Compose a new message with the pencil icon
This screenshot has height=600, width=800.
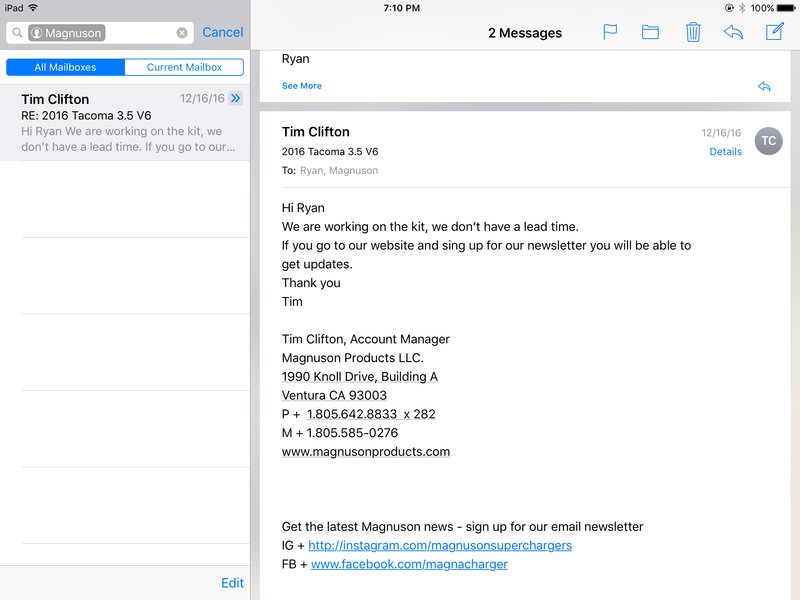[x=774, y=31]
